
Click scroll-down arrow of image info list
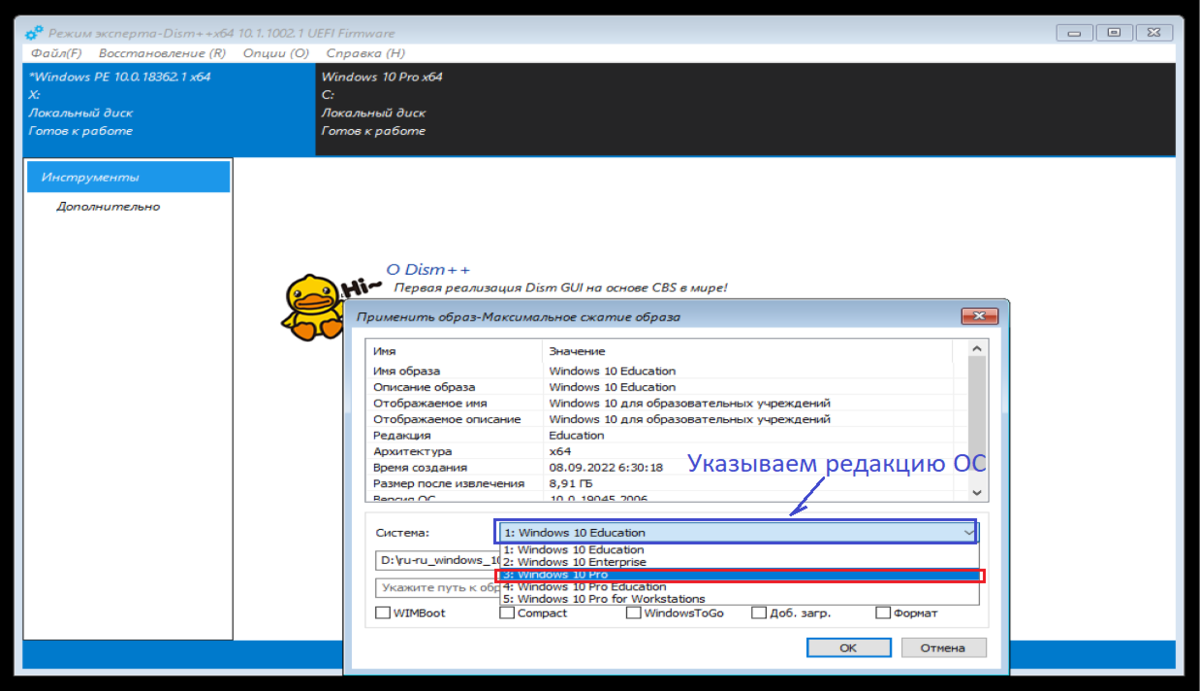pos(977,492)
